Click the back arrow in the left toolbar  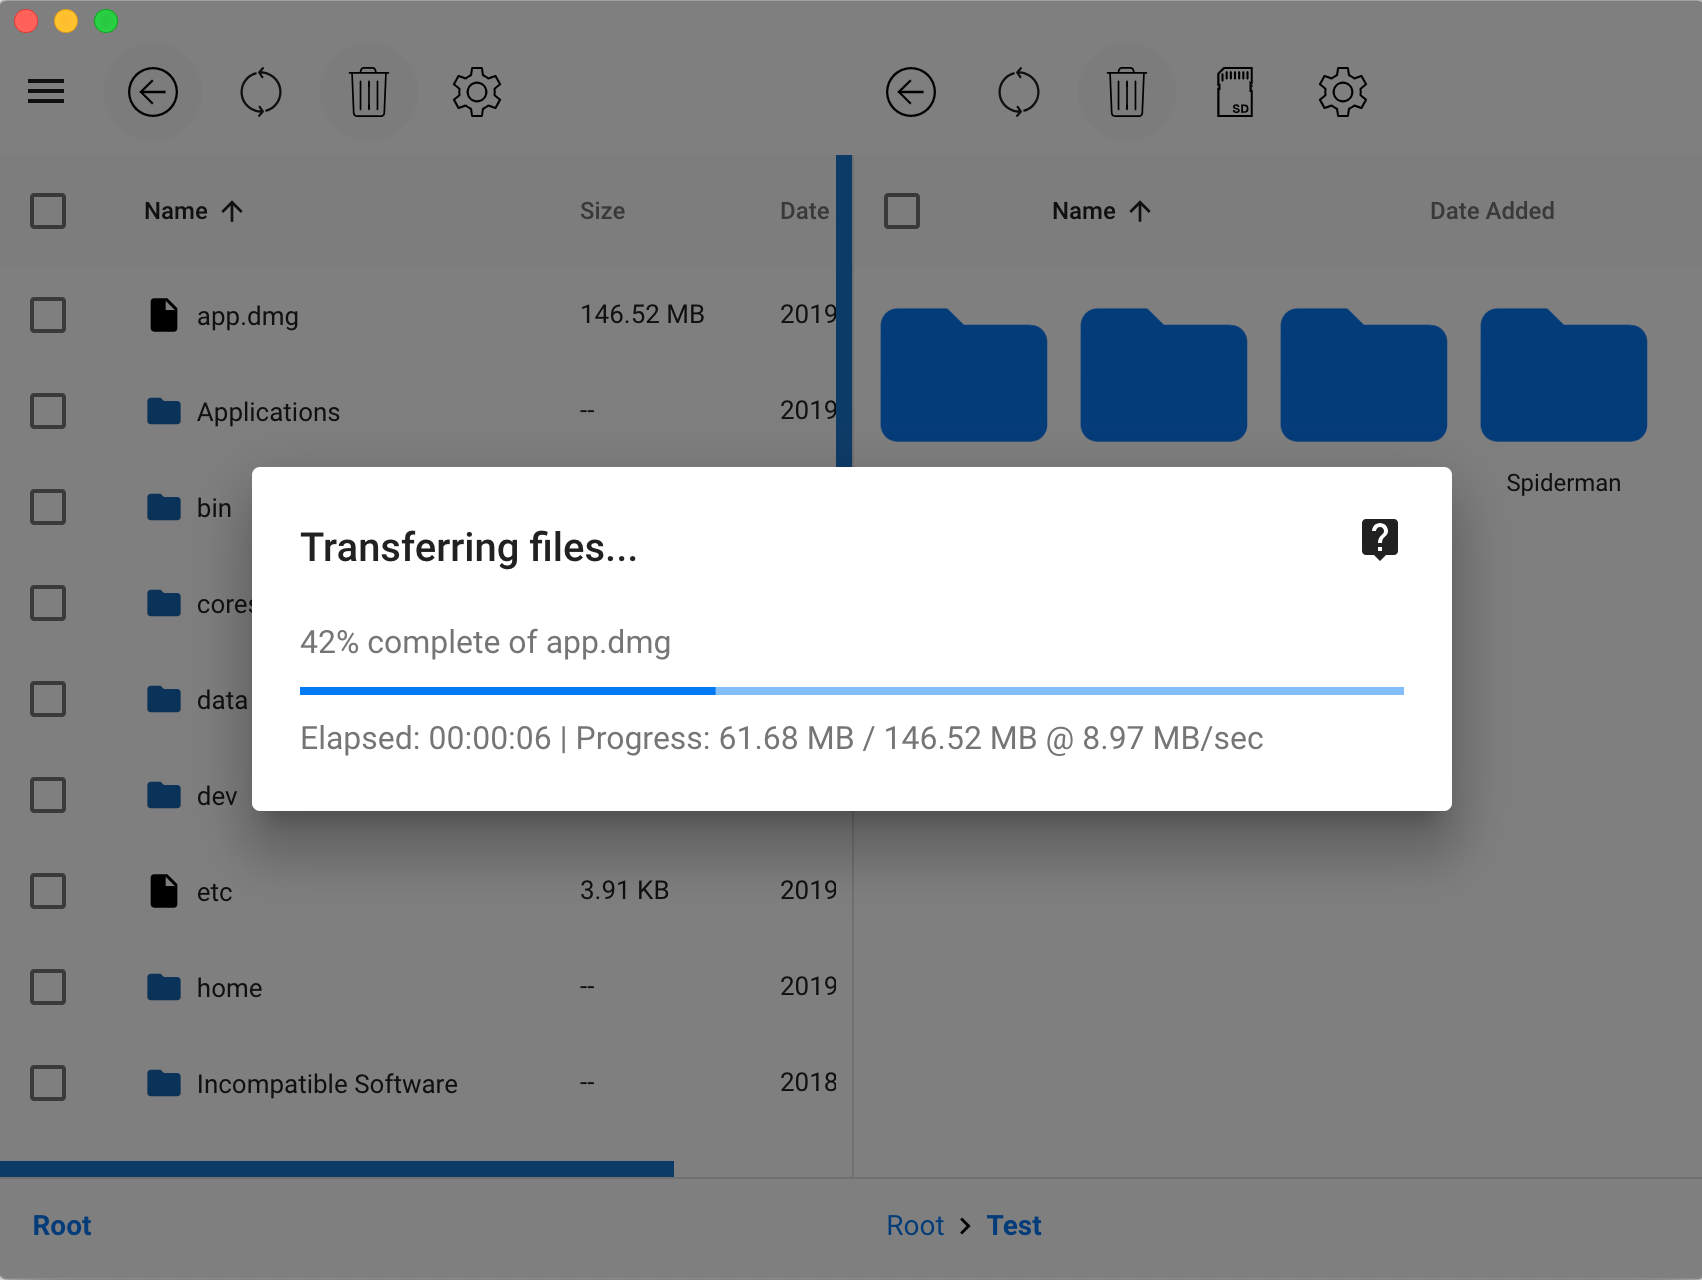[x=152, y=92]
